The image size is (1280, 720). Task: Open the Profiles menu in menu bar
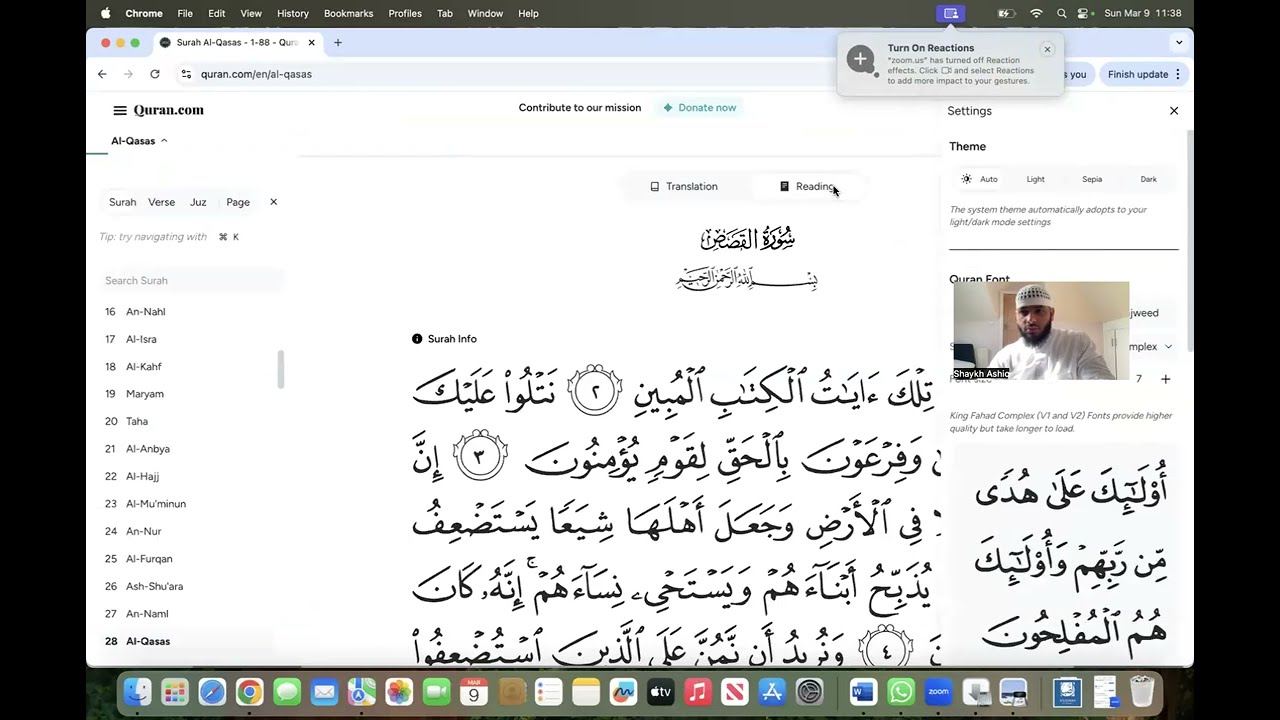(405, 13)
